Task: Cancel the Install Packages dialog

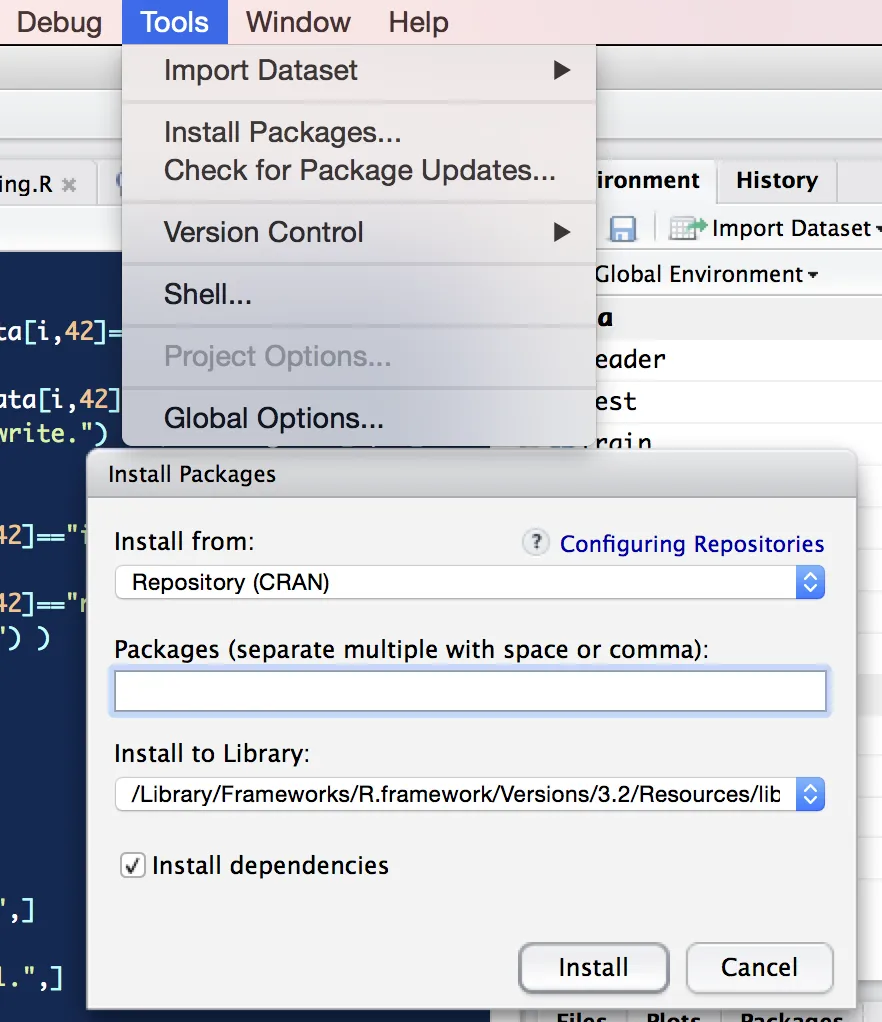Action: [759, 967]
